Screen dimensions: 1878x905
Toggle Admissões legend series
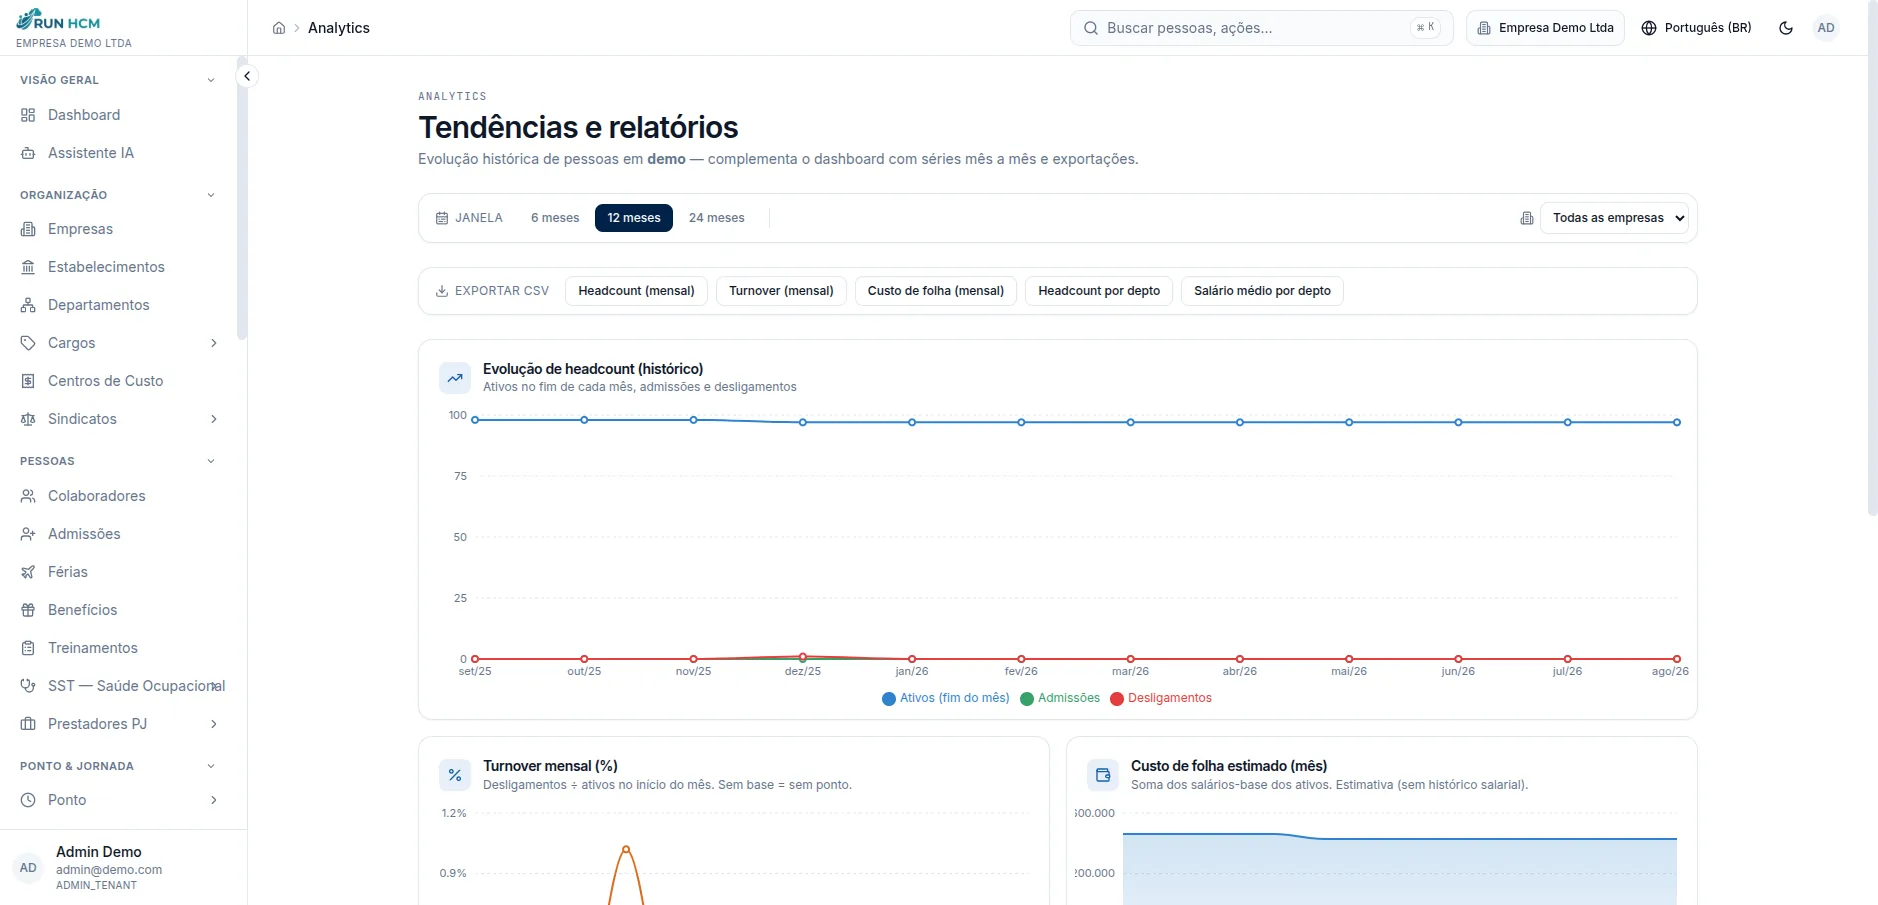(1060, 698)
